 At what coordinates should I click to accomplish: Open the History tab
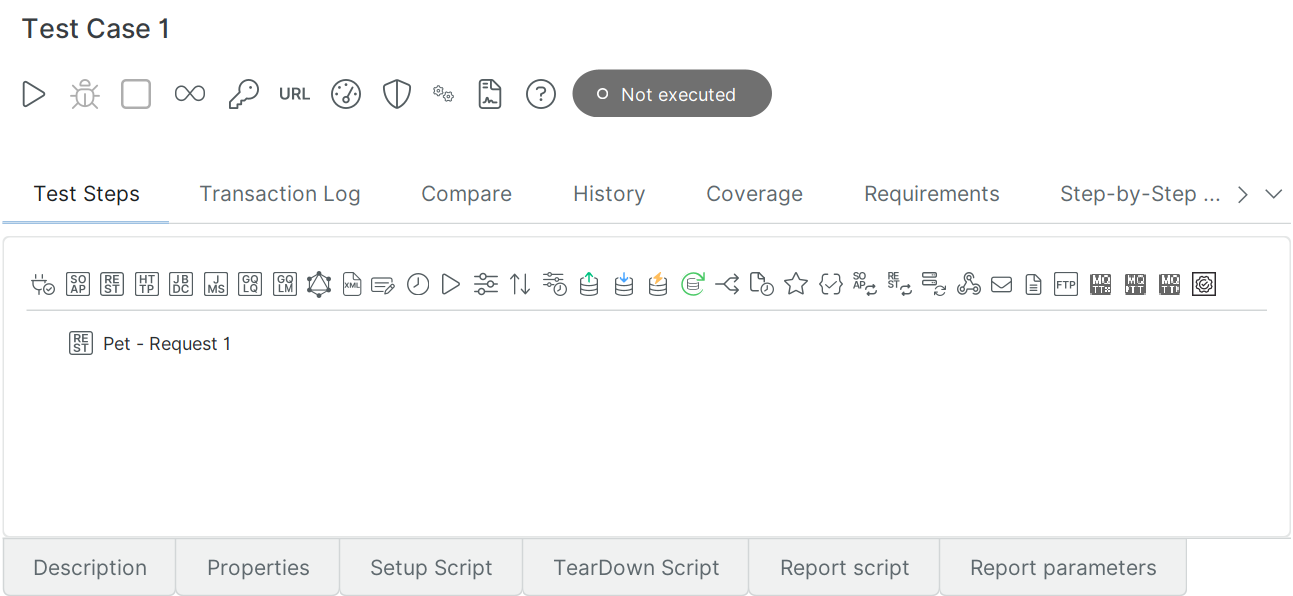tap(609, 194)
